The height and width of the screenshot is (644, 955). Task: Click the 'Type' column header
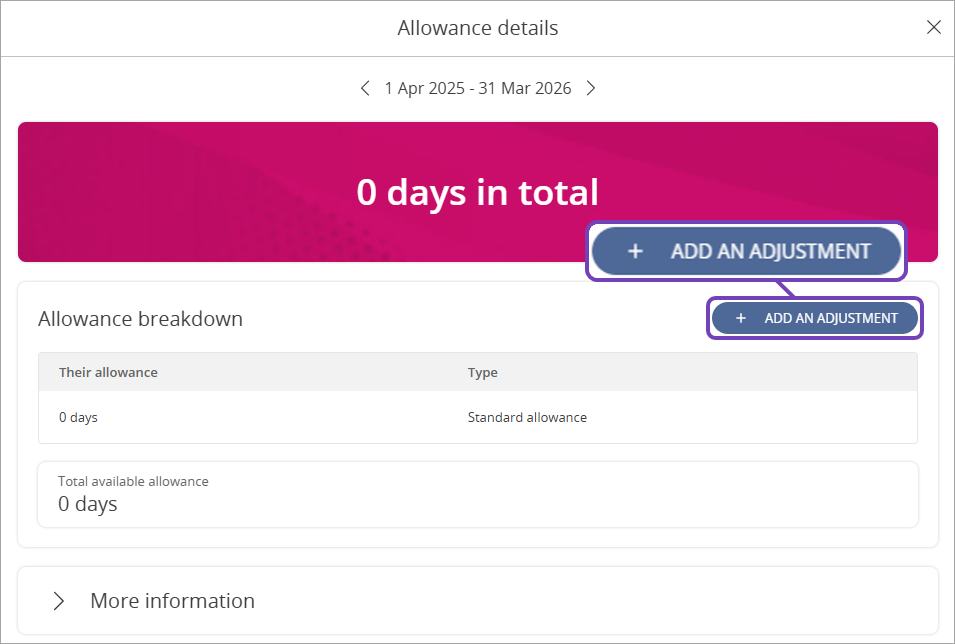[482, 372]
